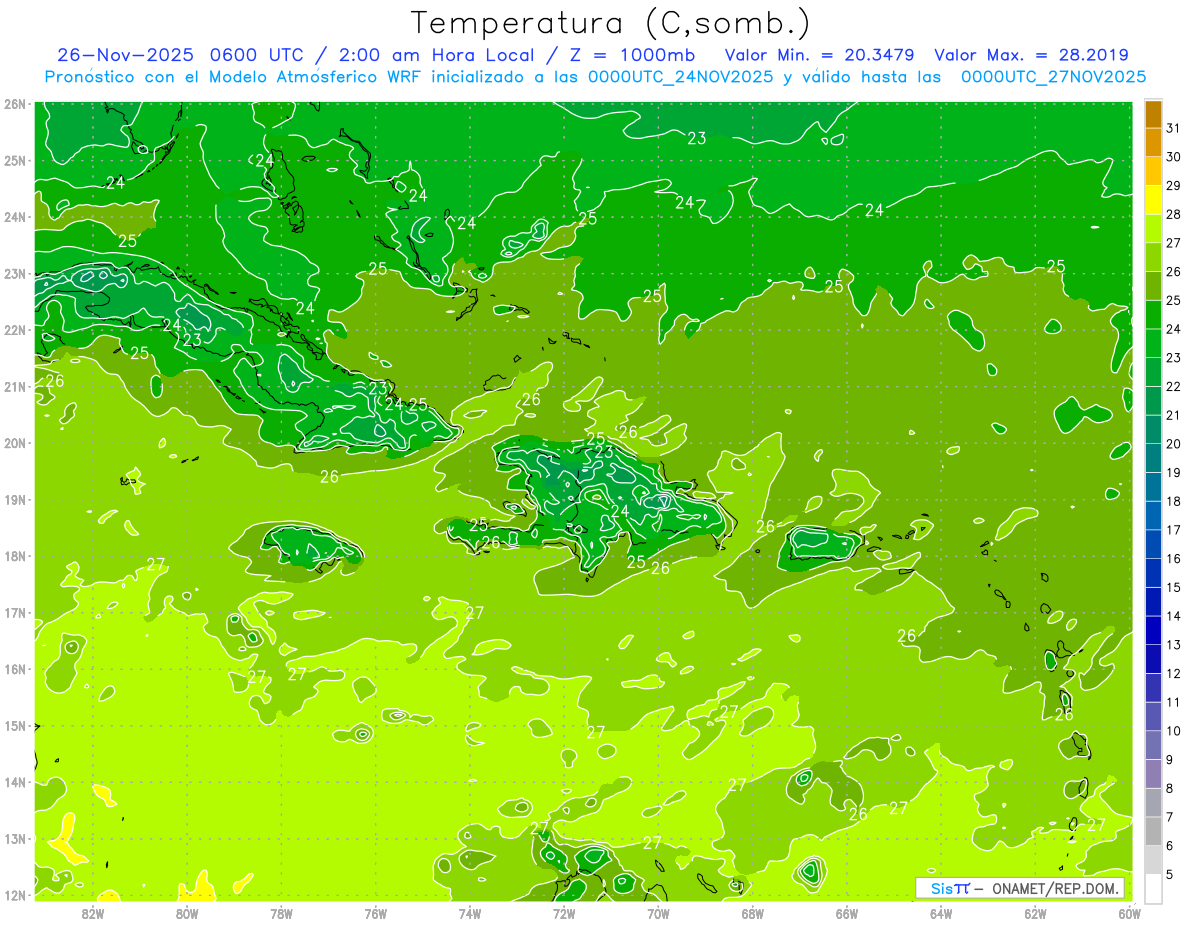Click legend scale number 14
The width and height of the screenshot is (1200, 927).
(1173, 616)
